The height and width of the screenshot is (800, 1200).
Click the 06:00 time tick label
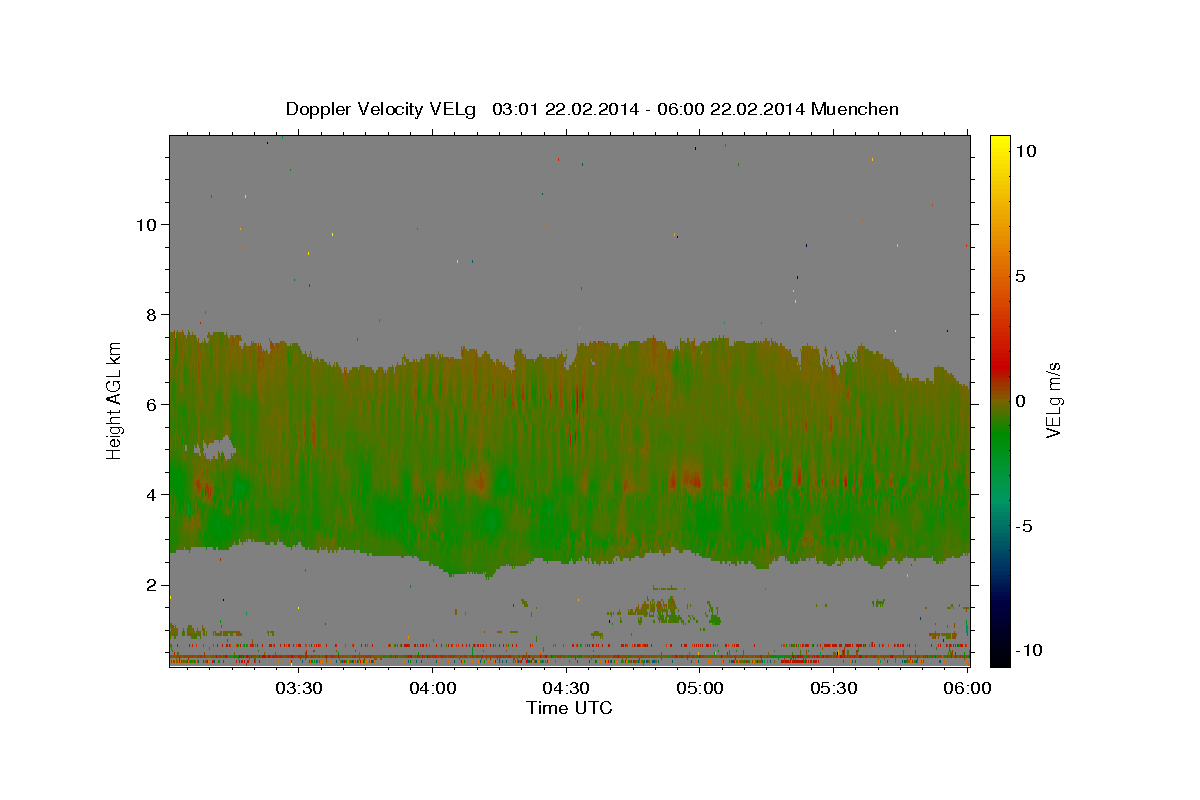point(968,688)
